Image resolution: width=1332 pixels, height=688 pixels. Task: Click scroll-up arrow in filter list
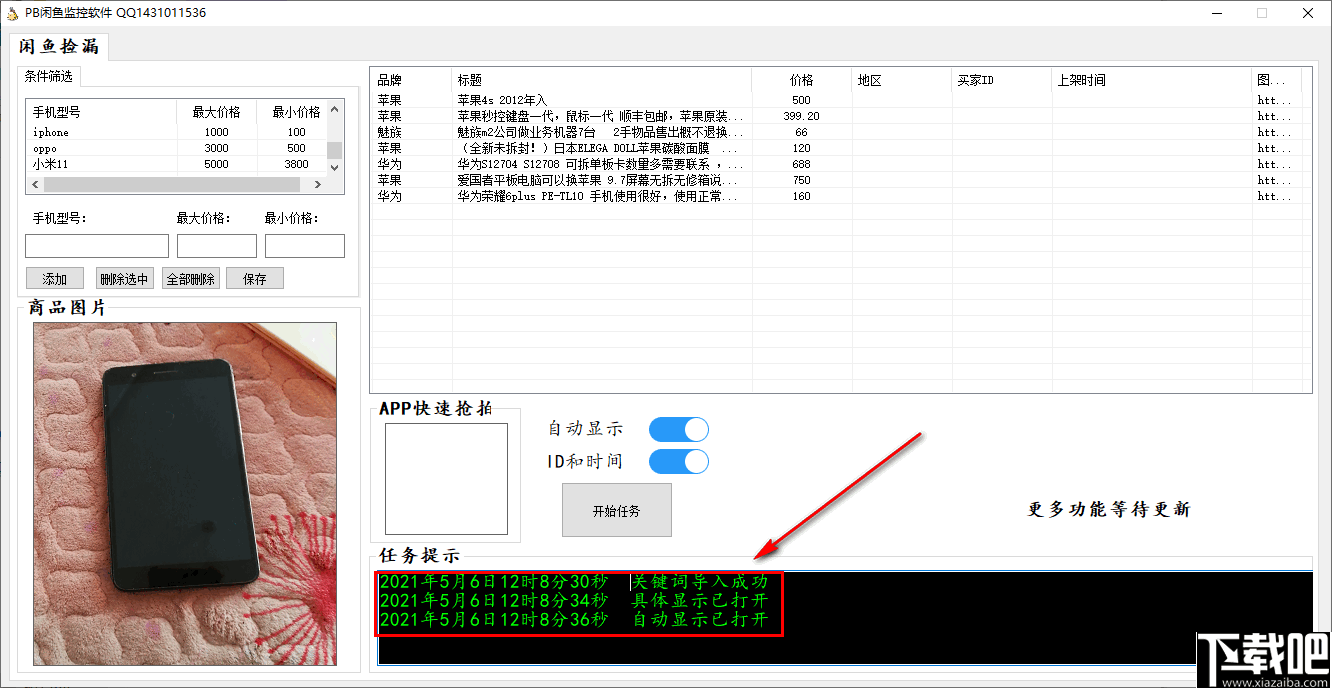(335, 109)
